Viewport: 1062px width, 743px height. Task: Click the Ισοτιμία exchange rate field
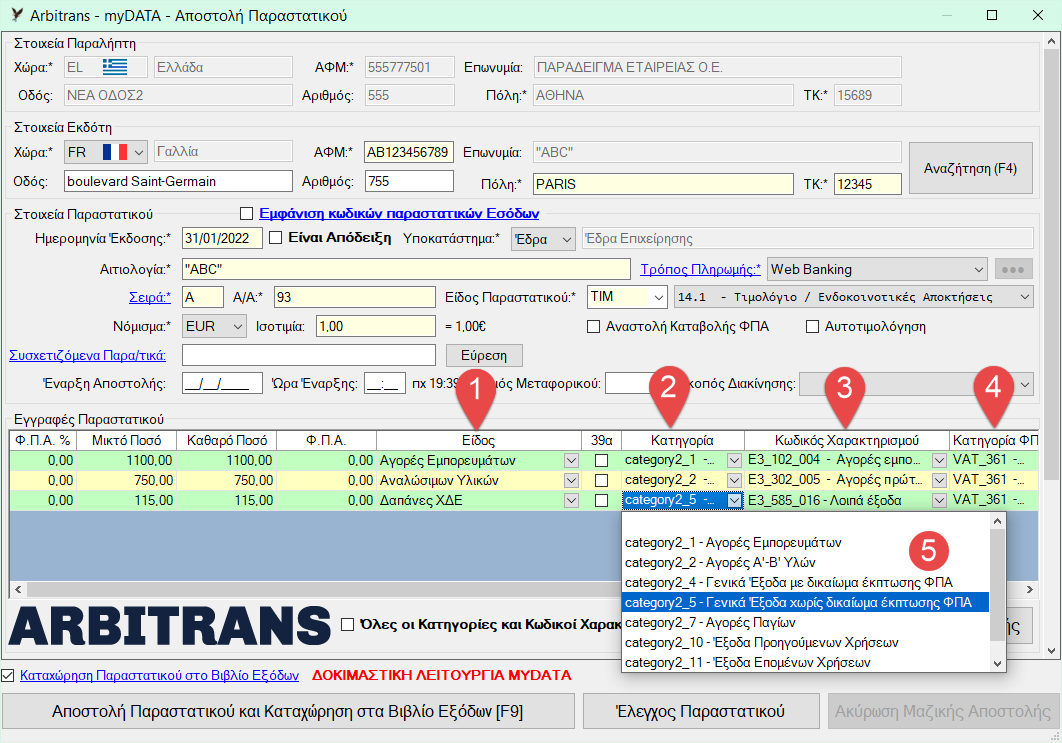[376, 326]
